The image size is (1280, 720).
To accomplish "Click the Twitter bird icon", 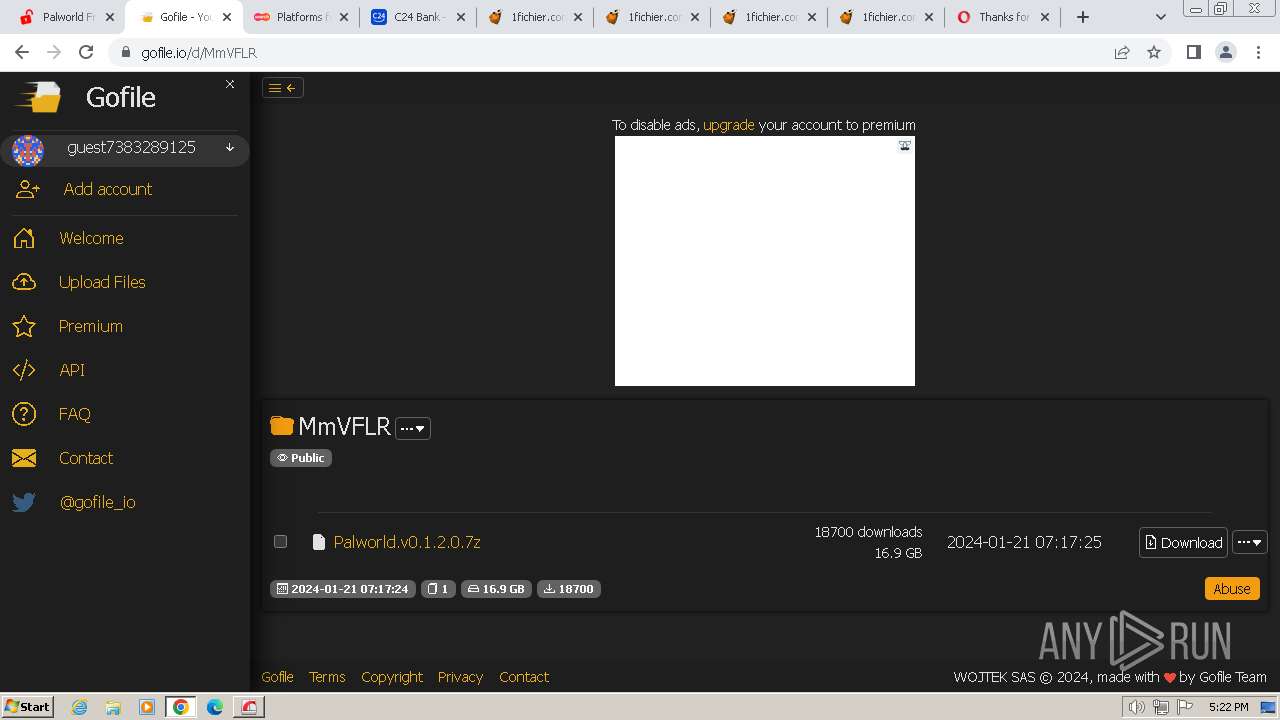I will [x=24, y=502].
